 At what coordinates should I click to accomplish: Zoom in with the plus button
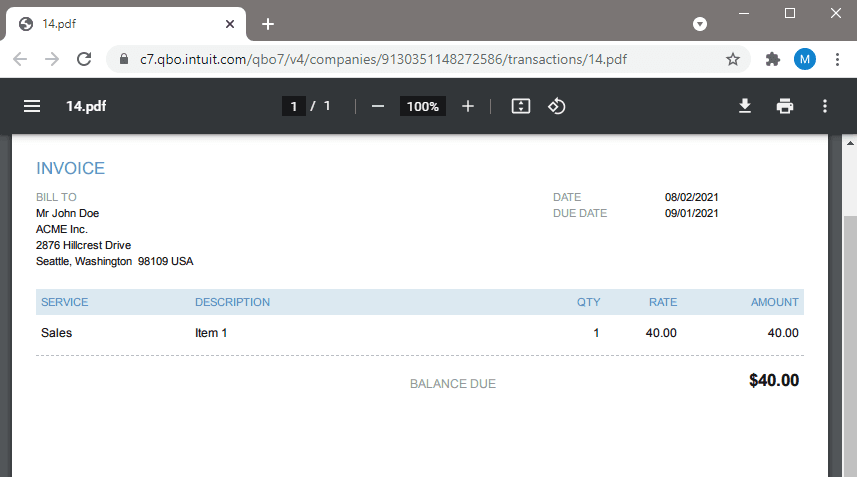468,106
